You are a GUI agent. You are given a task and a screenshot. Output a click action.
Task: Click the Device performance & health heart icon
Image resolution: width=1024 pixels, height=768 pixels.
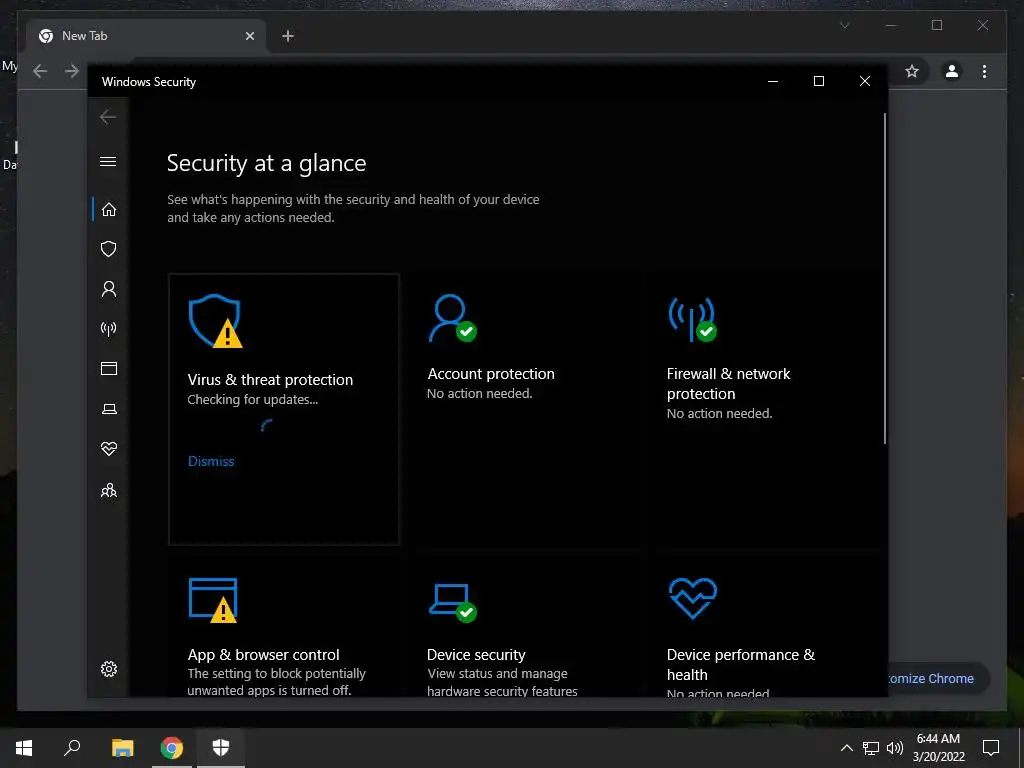[693, 598]
